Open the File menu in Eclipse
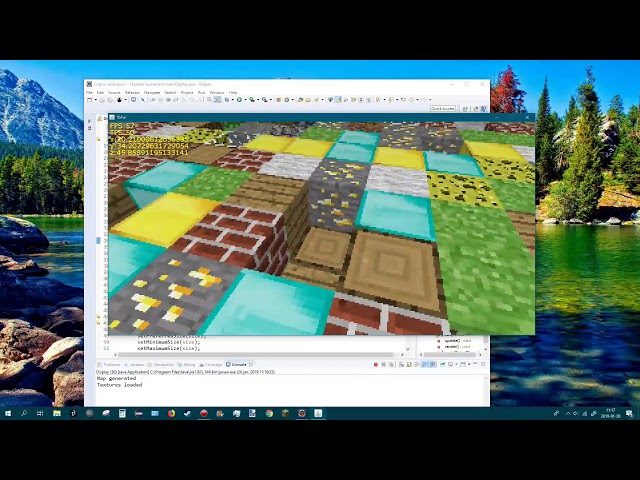The height and width of the screenshot is (480, 640). tap(89, 93)
